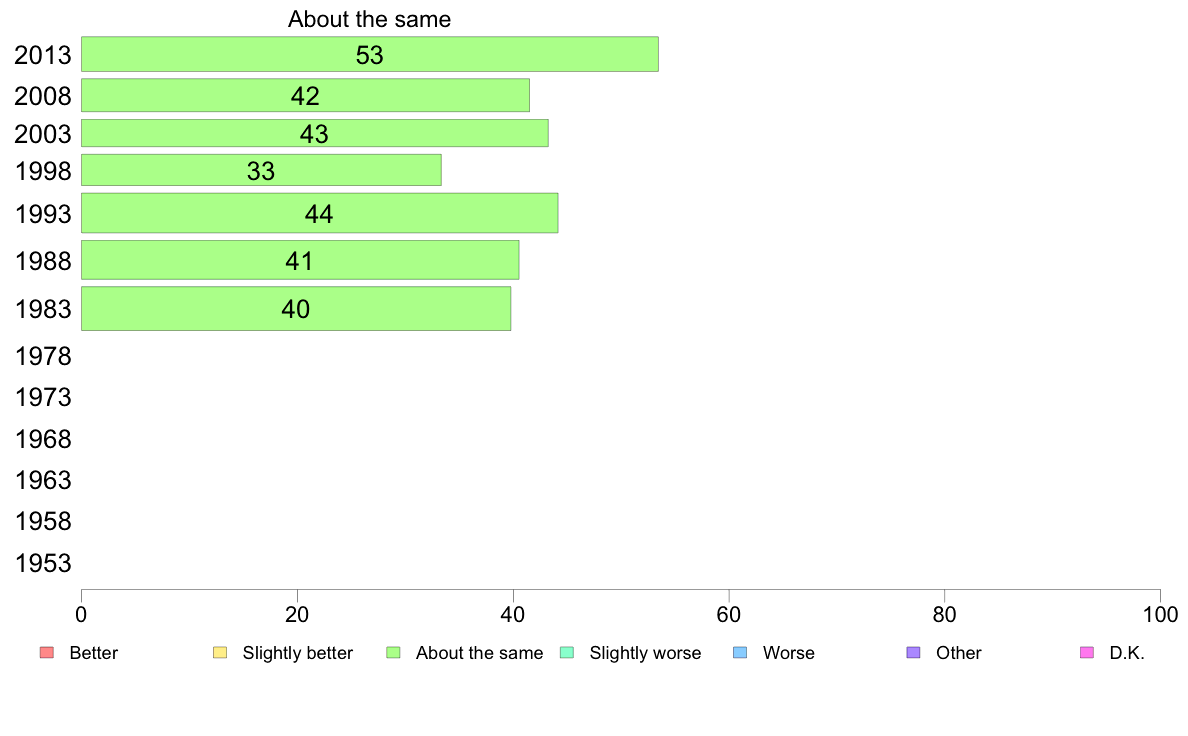
Task: Click the Slightly better yellow legend swatch
Action: [x=220, y=653]
